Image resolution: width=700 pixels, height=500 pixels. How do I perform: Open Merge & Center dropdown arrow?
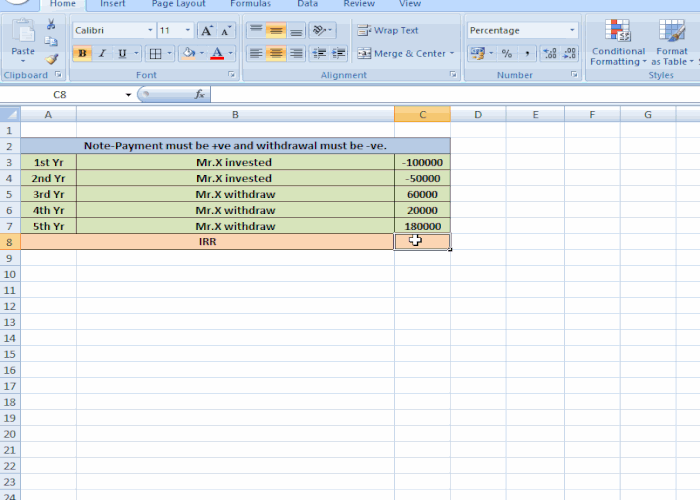click(452, 54)
